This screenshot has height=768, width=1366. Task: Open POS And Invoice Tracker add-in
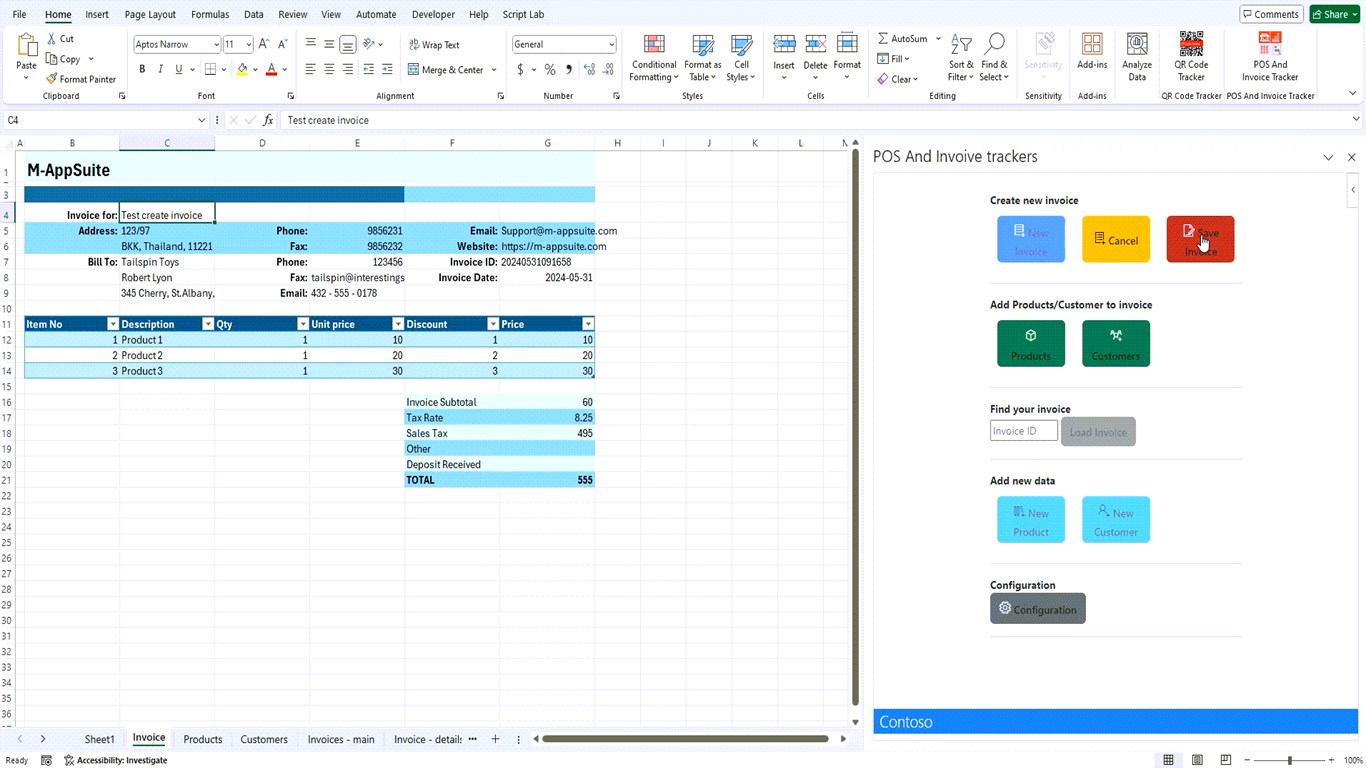click(1270, 57)
